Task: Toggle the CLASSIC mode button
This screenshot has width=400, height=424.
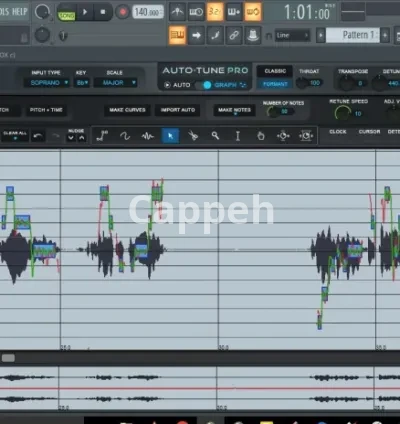Action: 275,71
